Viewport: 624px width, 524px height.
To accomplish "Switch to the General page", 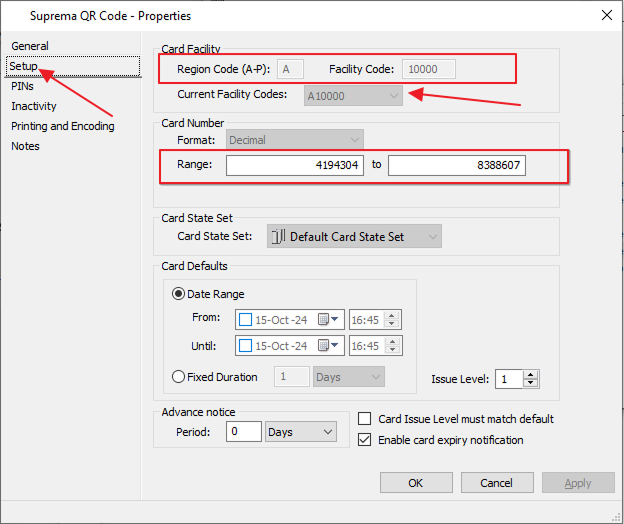I will point(30,46).
